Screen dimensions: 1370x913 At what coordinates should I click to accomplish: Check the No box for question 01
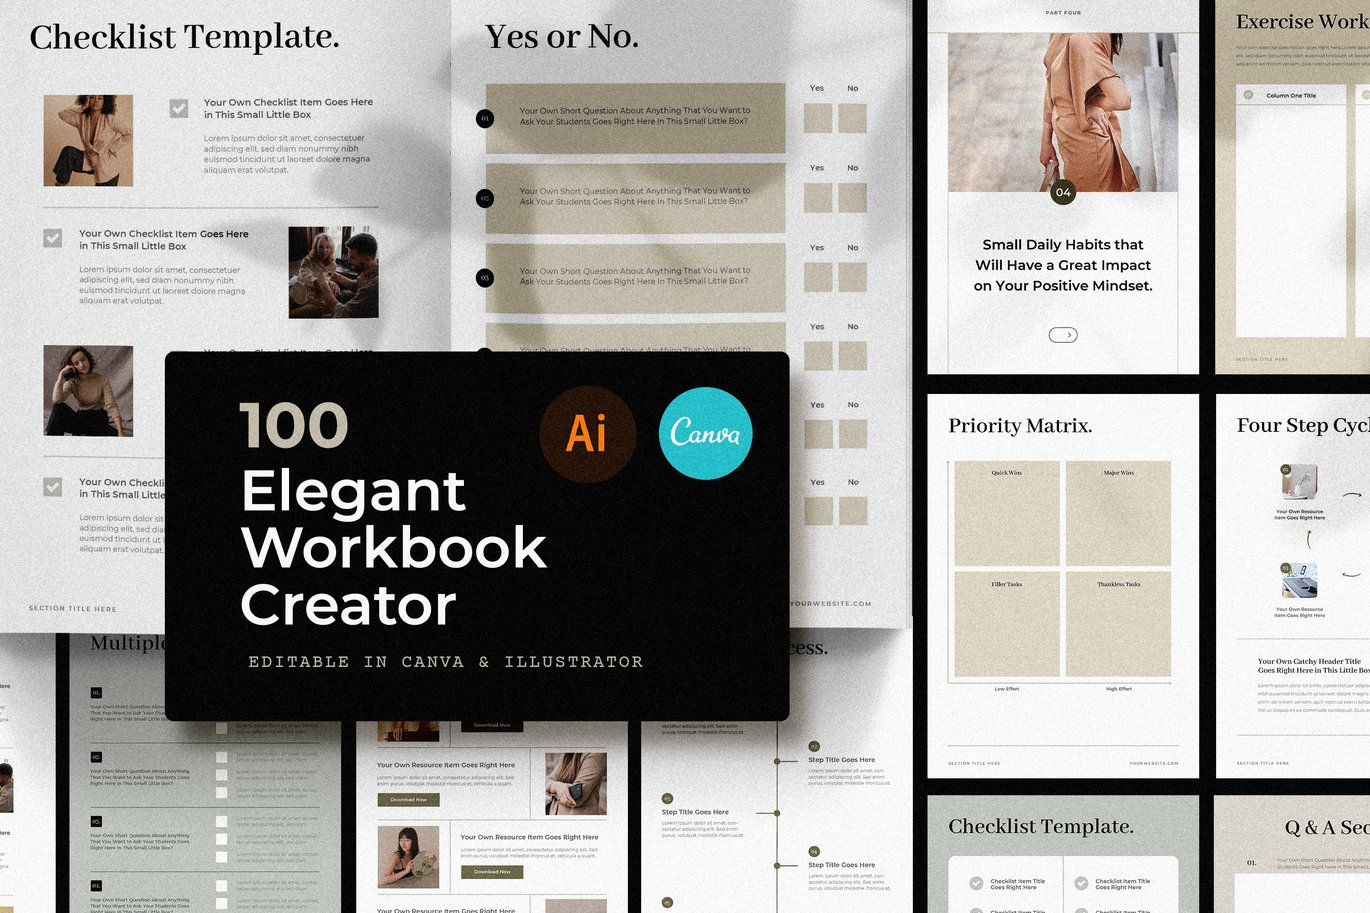click(x=852, y=118)
